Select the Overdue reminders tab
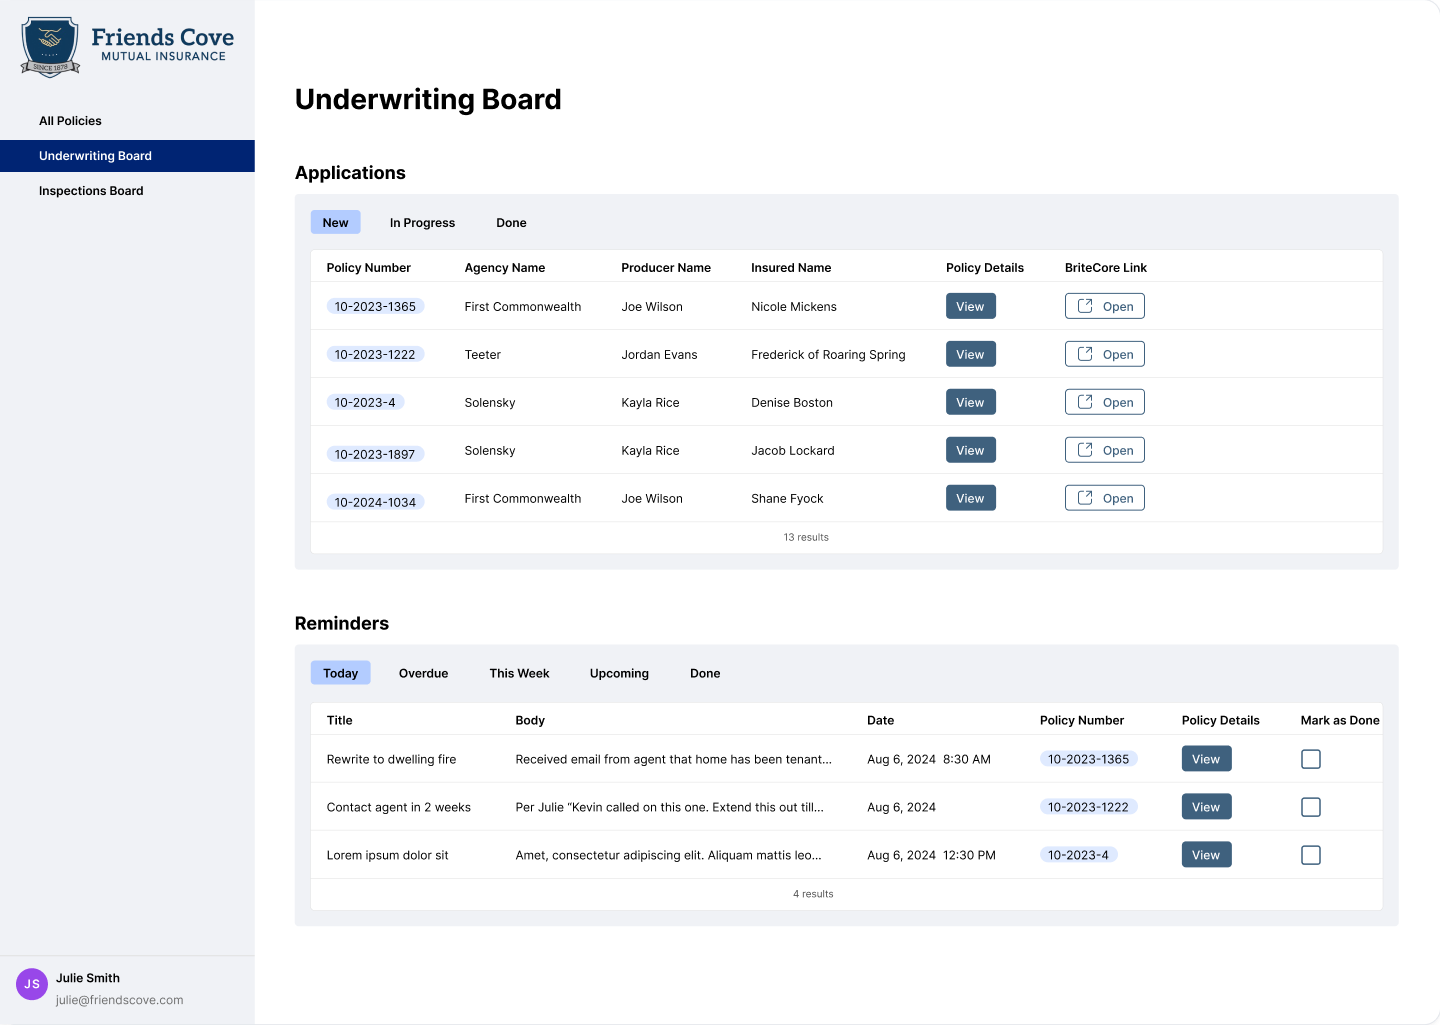The width and height of the screenshot is (1440, 1025). (423, 674)
